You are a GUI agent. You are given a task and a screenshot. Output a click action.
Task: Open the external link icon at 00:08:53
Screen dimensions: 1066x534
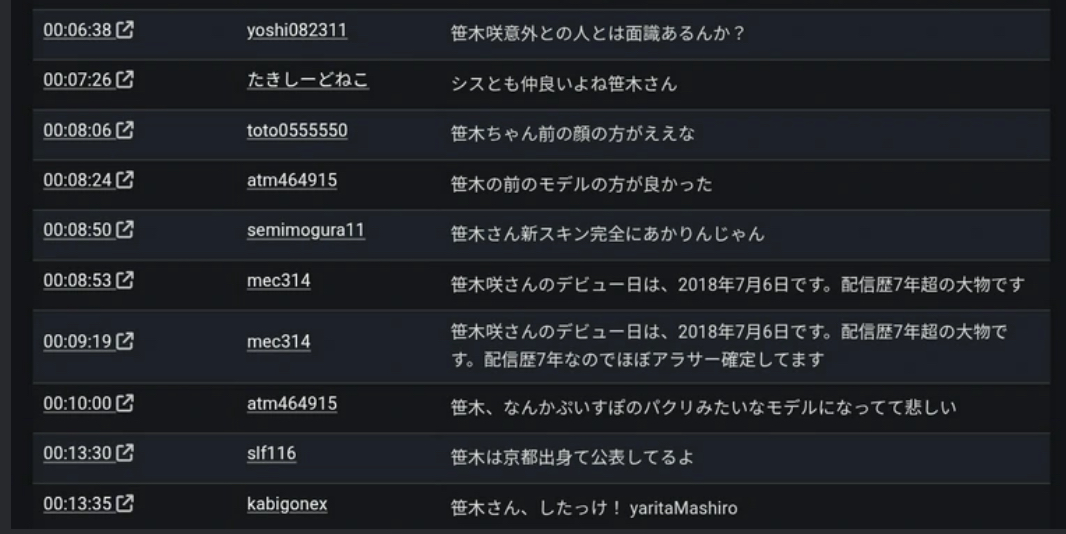pyautogui.click(x=125, y=281)
